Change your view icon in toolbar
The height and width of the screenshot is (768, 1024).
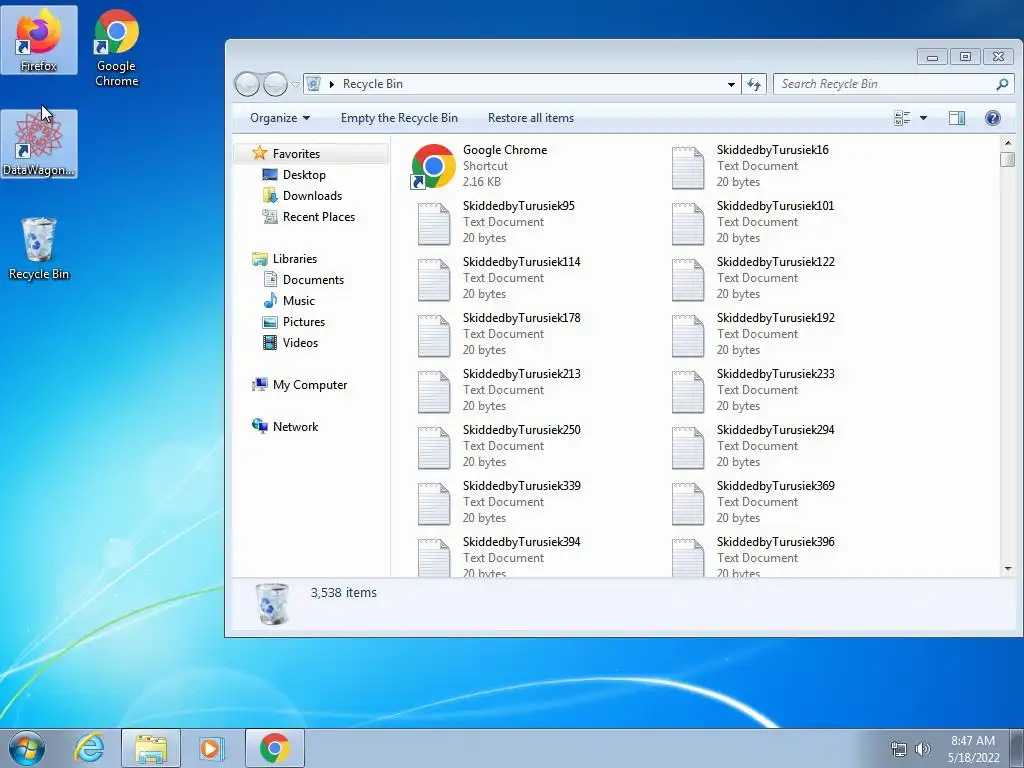point(902,118)
